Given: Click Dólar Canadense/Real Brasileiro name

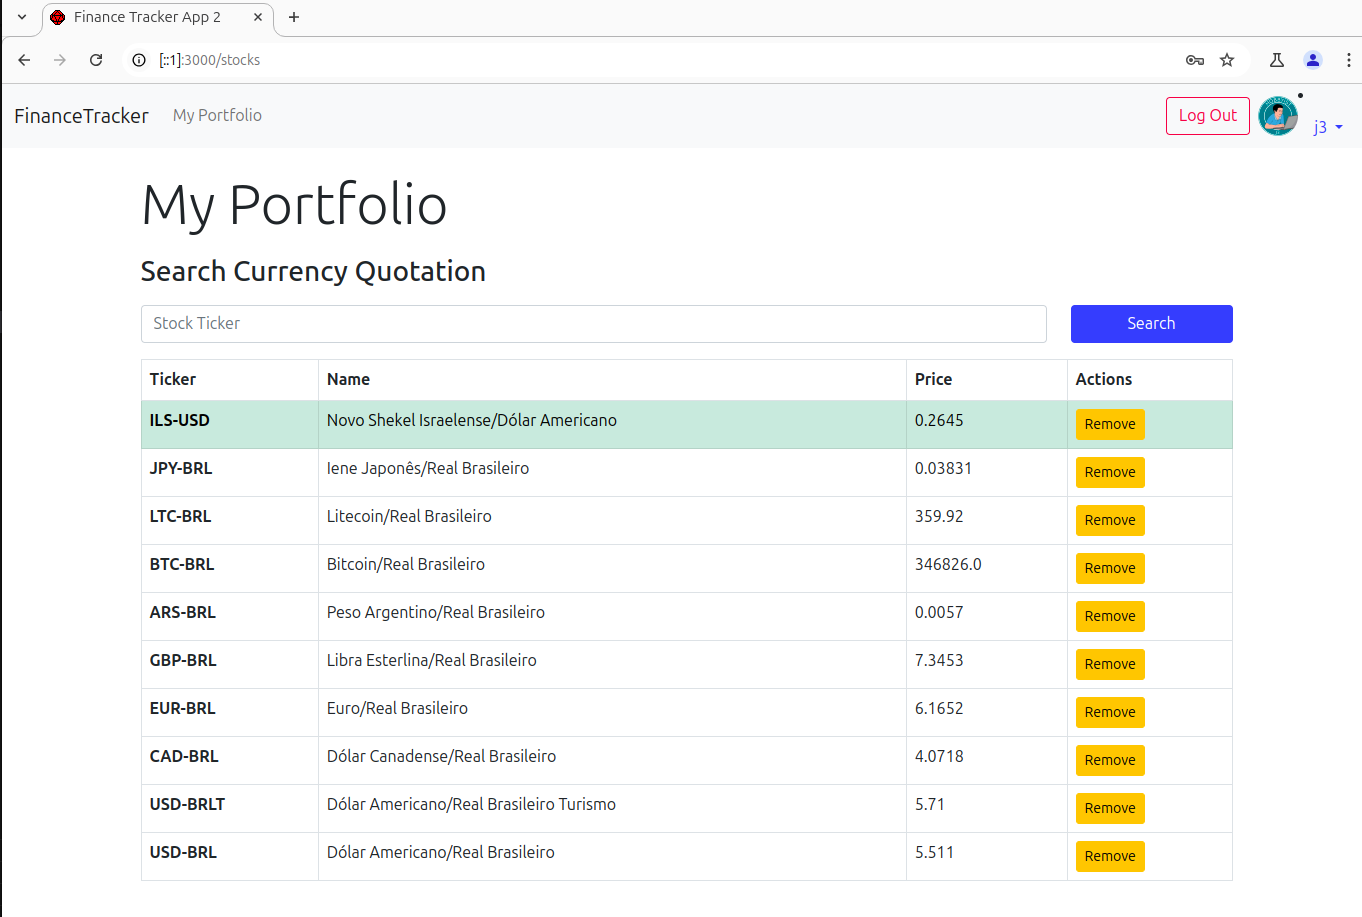Looking at the screenshot, I should pyautogui.click(x=441, y=756).
